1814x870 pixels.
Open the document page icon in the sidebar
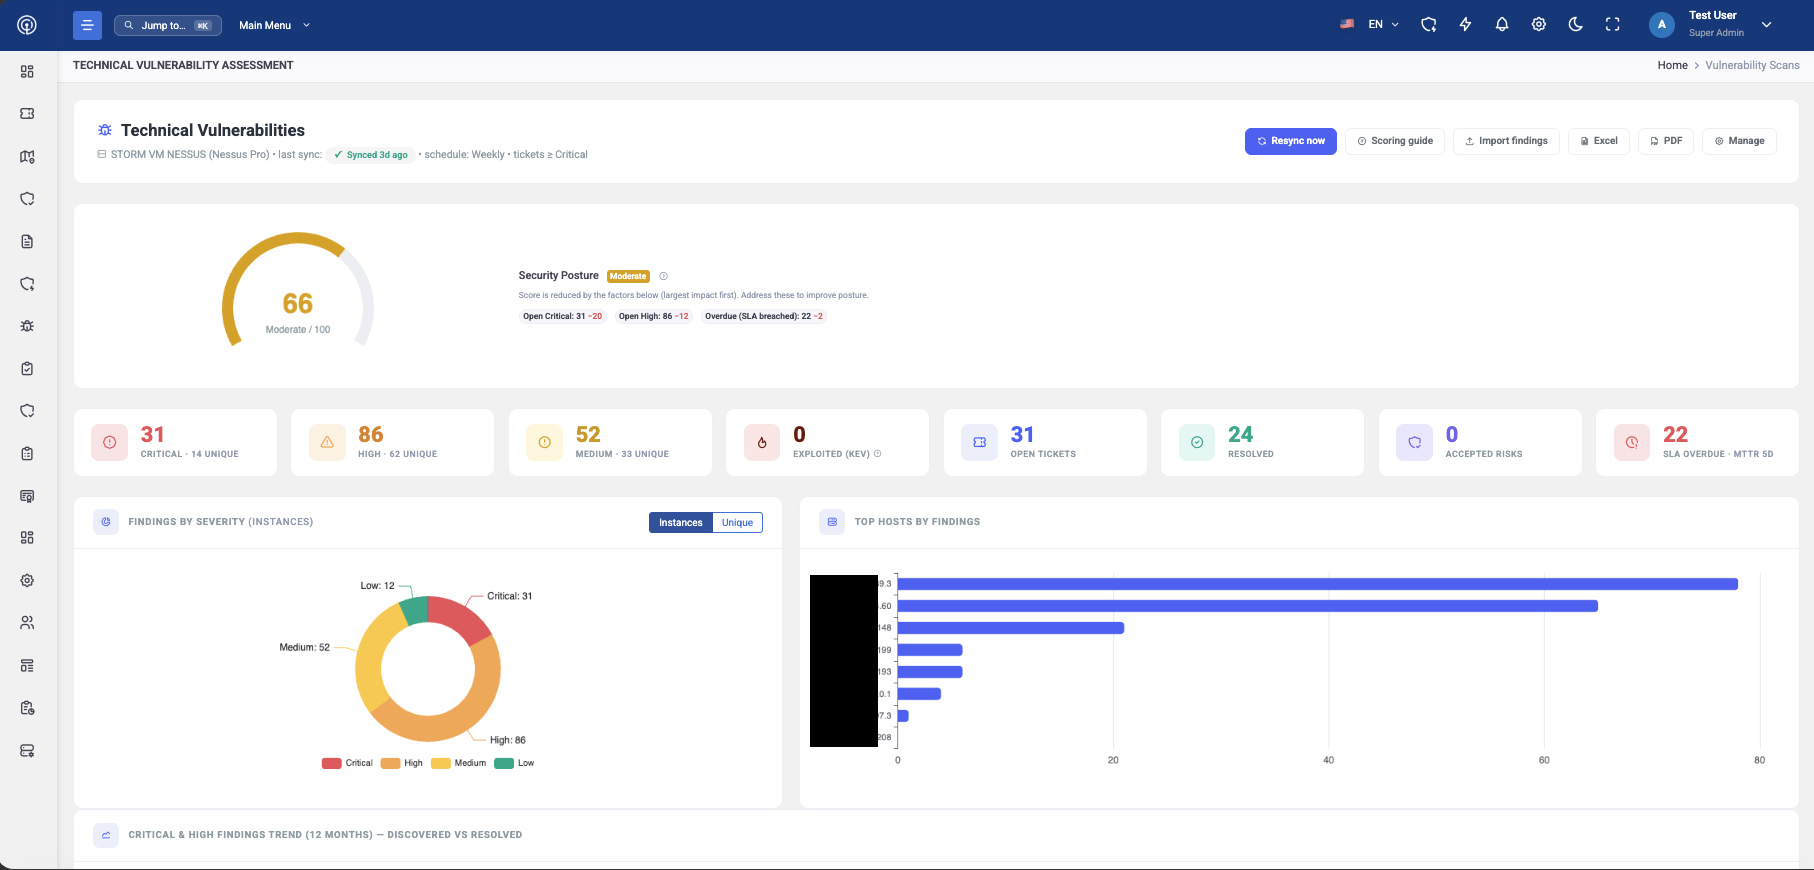tap(27, 241)
